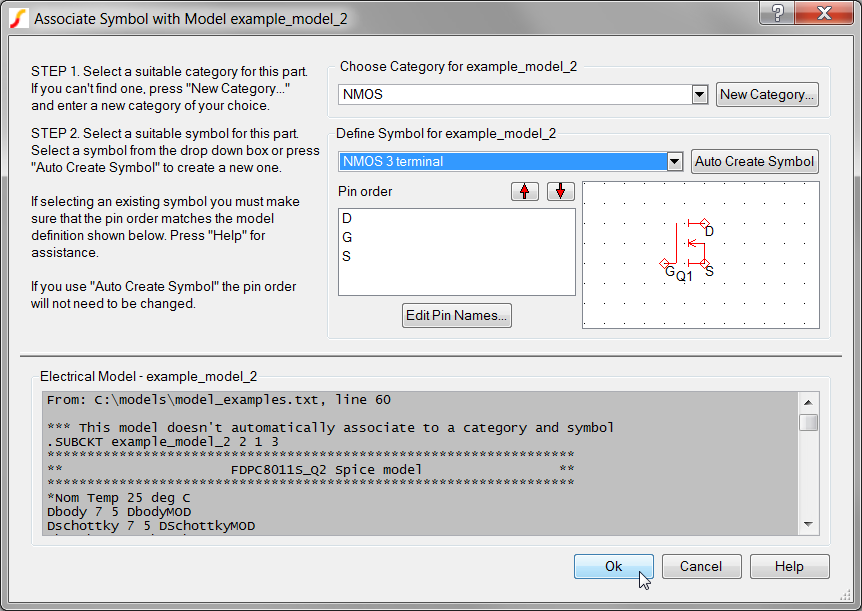Viewport: 862px width, 611px height.
Task: Click the Cancel button
Action: pos(701,566)
